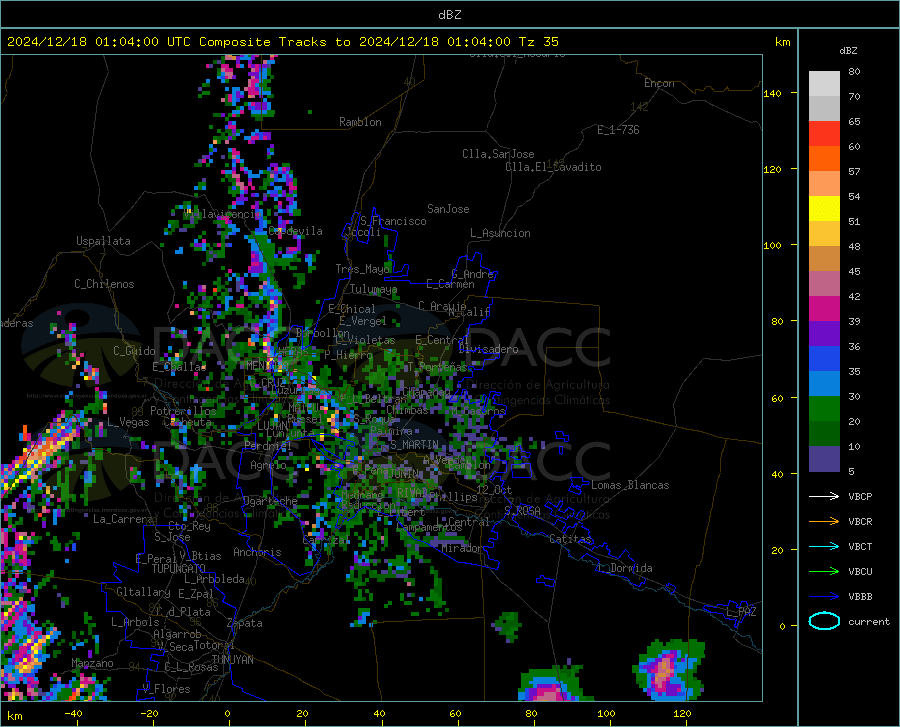Click the Clla.El_Cavadito map label
The image size is (900, 727).
click(553, 167)
